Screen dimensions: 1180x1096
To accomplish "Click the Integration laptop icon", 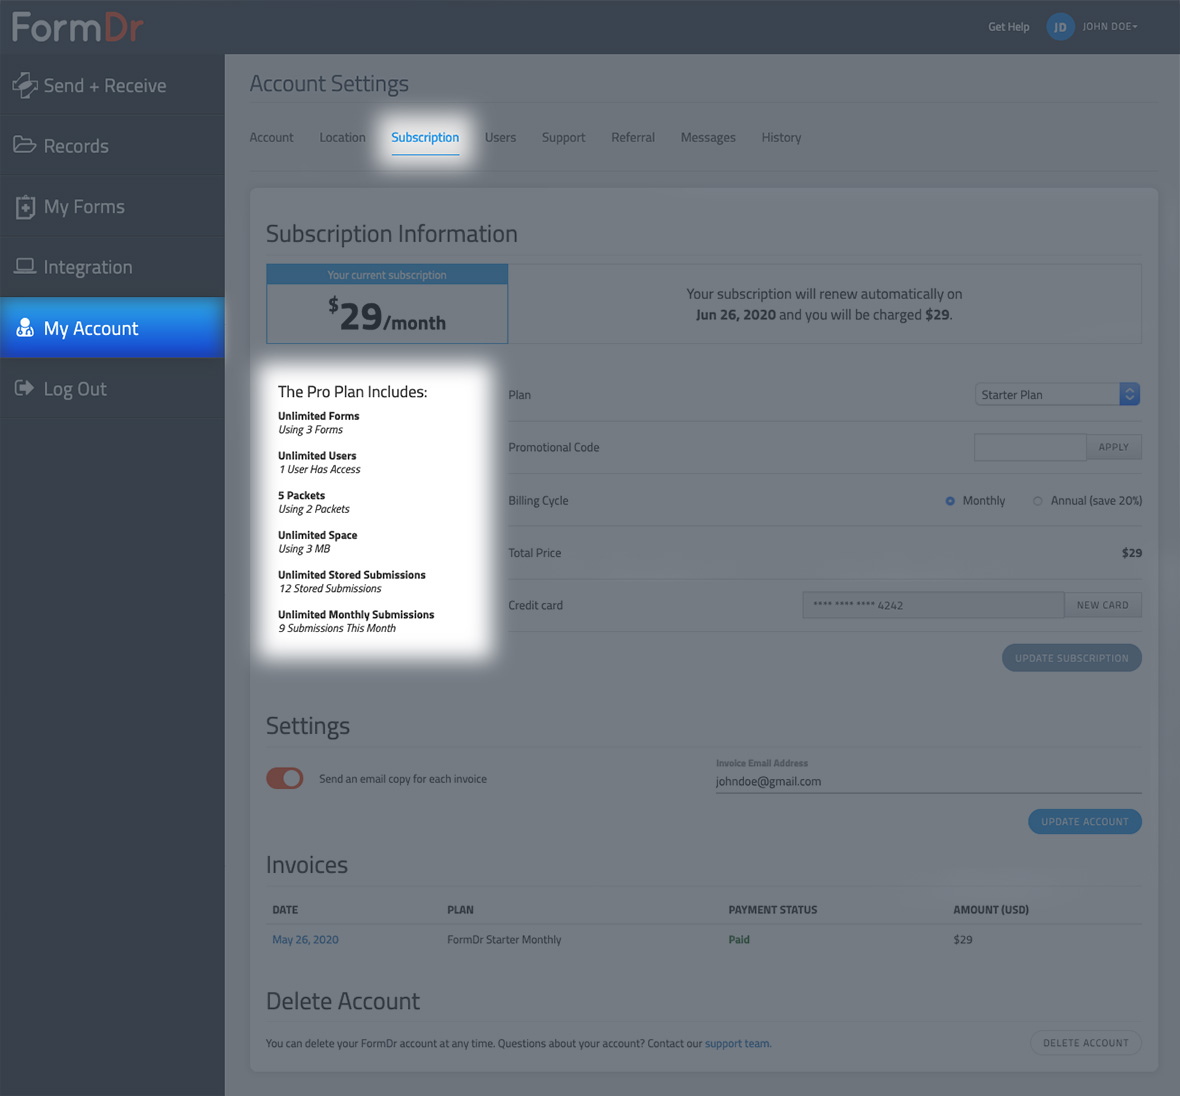I will pyautogui.click(x=25, y=266).
